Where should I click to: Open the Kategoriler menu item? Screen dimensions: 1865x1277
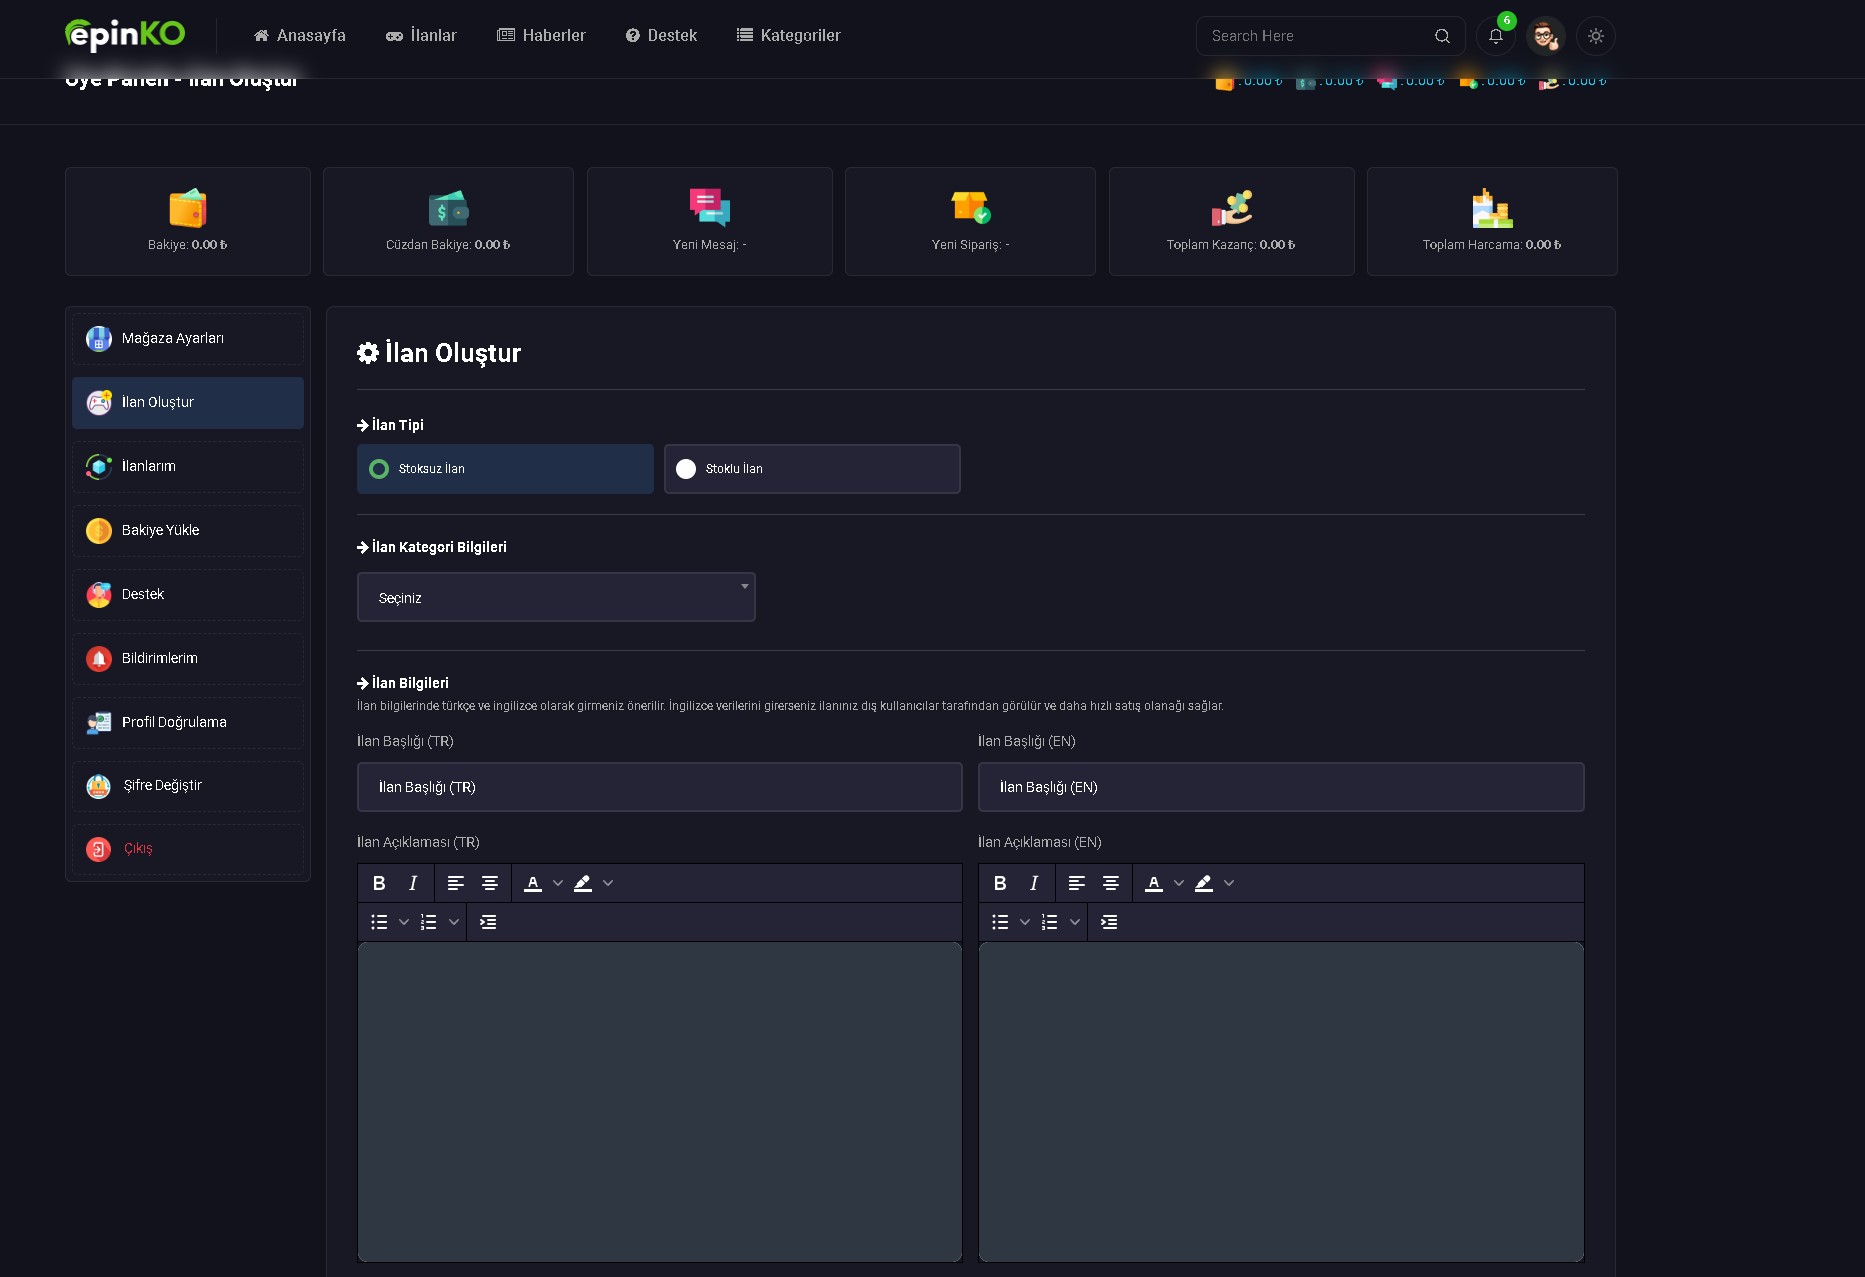(x=788, y=36)
